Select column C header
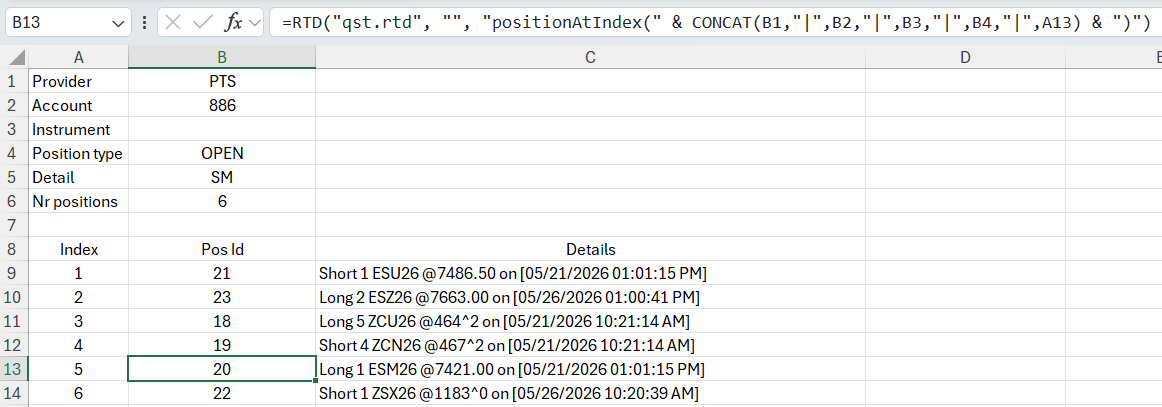Image resolution: width=1162 pixels, height=407 pixels. (x=591, y=56)
